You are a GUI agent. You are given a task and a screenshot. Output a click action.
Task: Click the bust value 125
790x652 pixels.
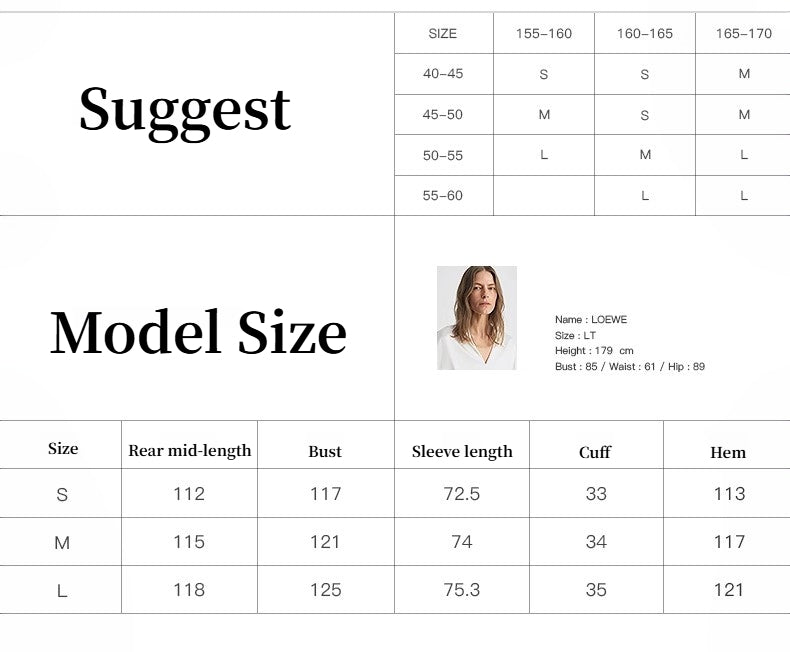tap(326, 590)
